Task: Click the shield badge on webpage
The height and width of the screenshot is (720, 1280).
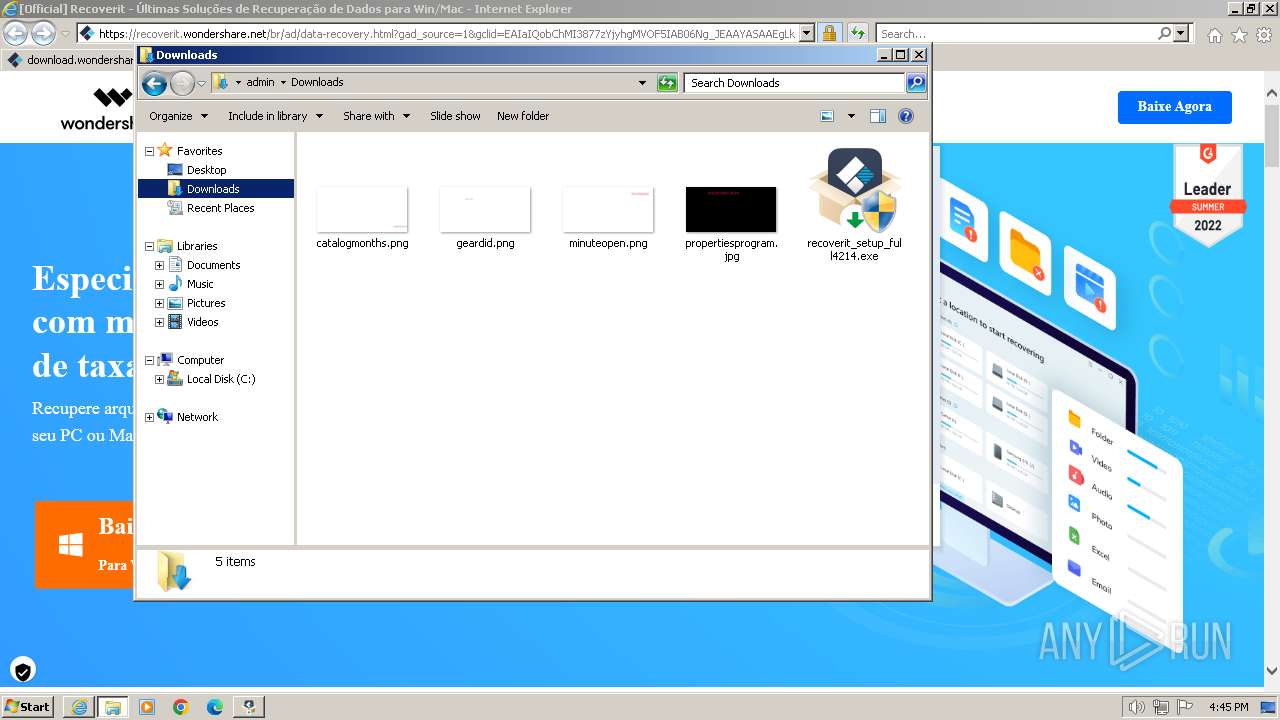Action: pyautogui.click(x=22, y=669)
